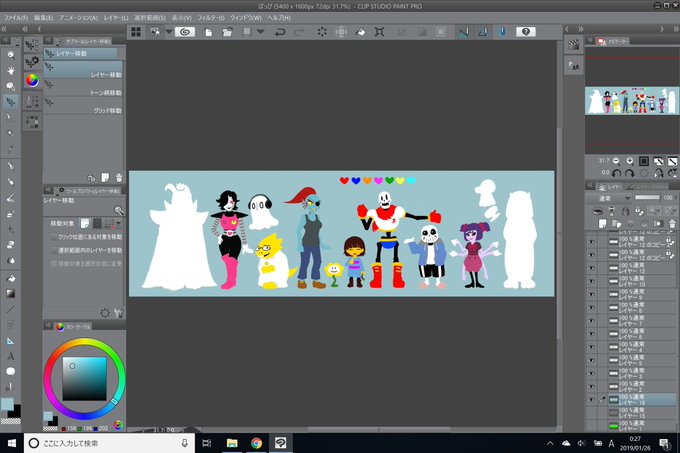Select the Operation object tool
Screen dimensions: 680x453
tap(10, 86)
